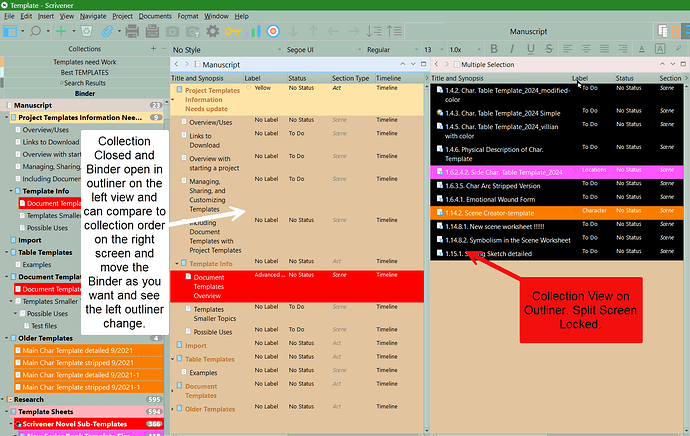Image resolution: width=690 pixels, height=436 pixels.
Task: Click the bar chart statistics icon
Action: point(256,32)
